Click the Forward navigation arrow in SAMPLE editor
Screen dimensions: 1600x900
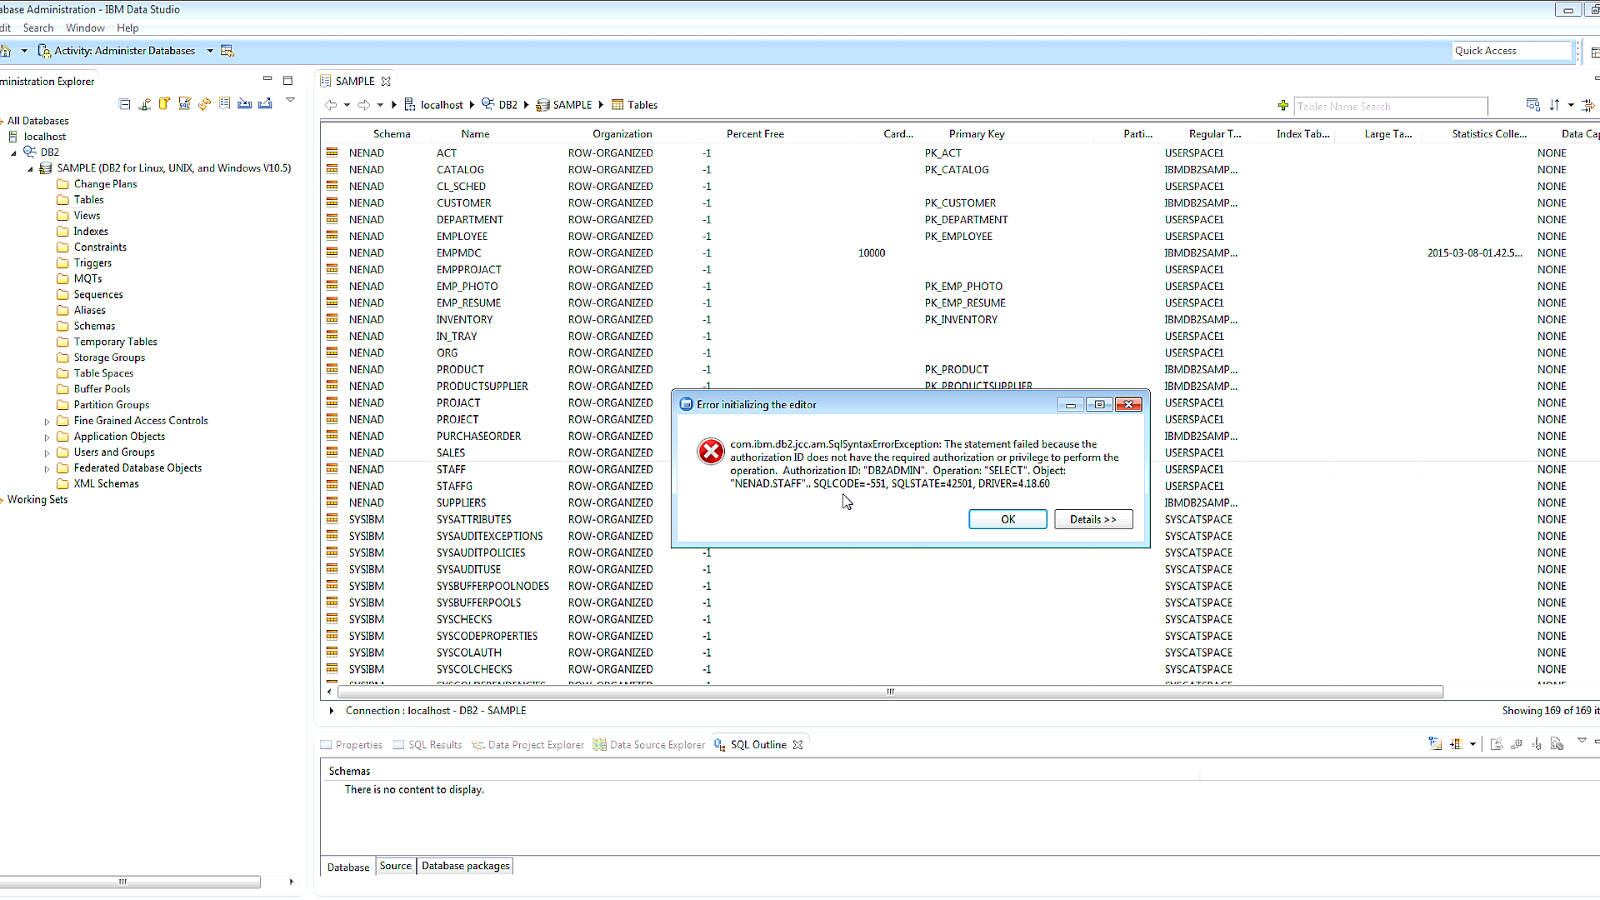(x=364, y=105)
